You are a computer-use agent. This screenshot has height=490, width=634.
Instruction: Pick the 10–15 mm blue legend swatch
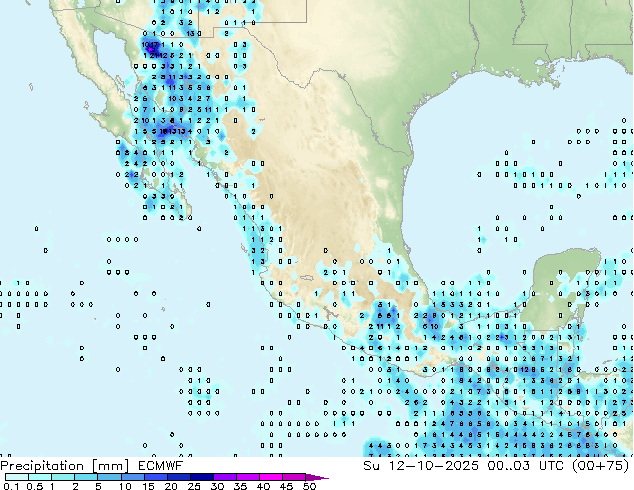[132, 477]
